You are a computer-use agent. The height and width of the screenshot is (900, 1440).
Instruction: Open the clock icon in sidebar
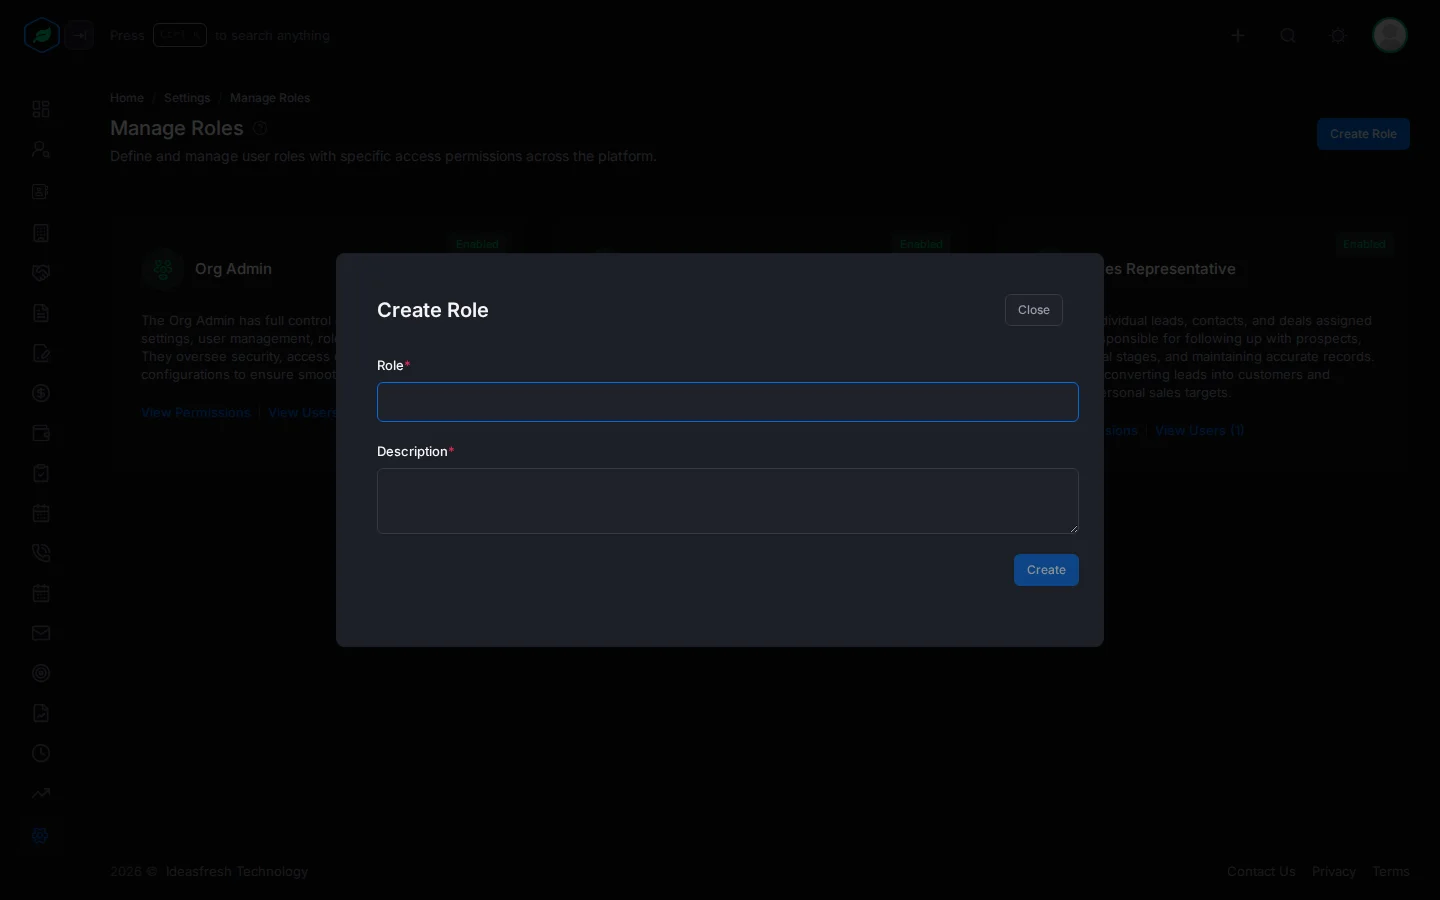tap(41, 753)
